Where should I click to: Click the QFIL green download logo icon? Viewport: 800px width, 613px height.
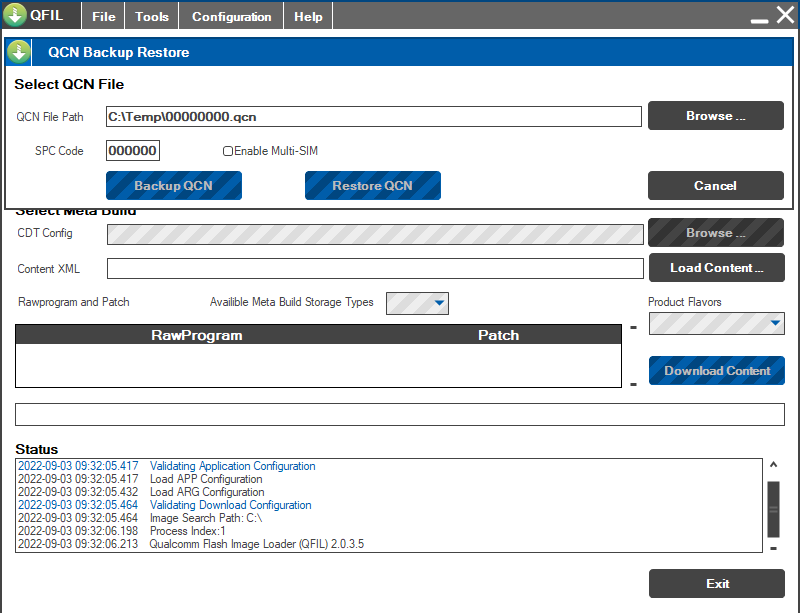[15, 15]
